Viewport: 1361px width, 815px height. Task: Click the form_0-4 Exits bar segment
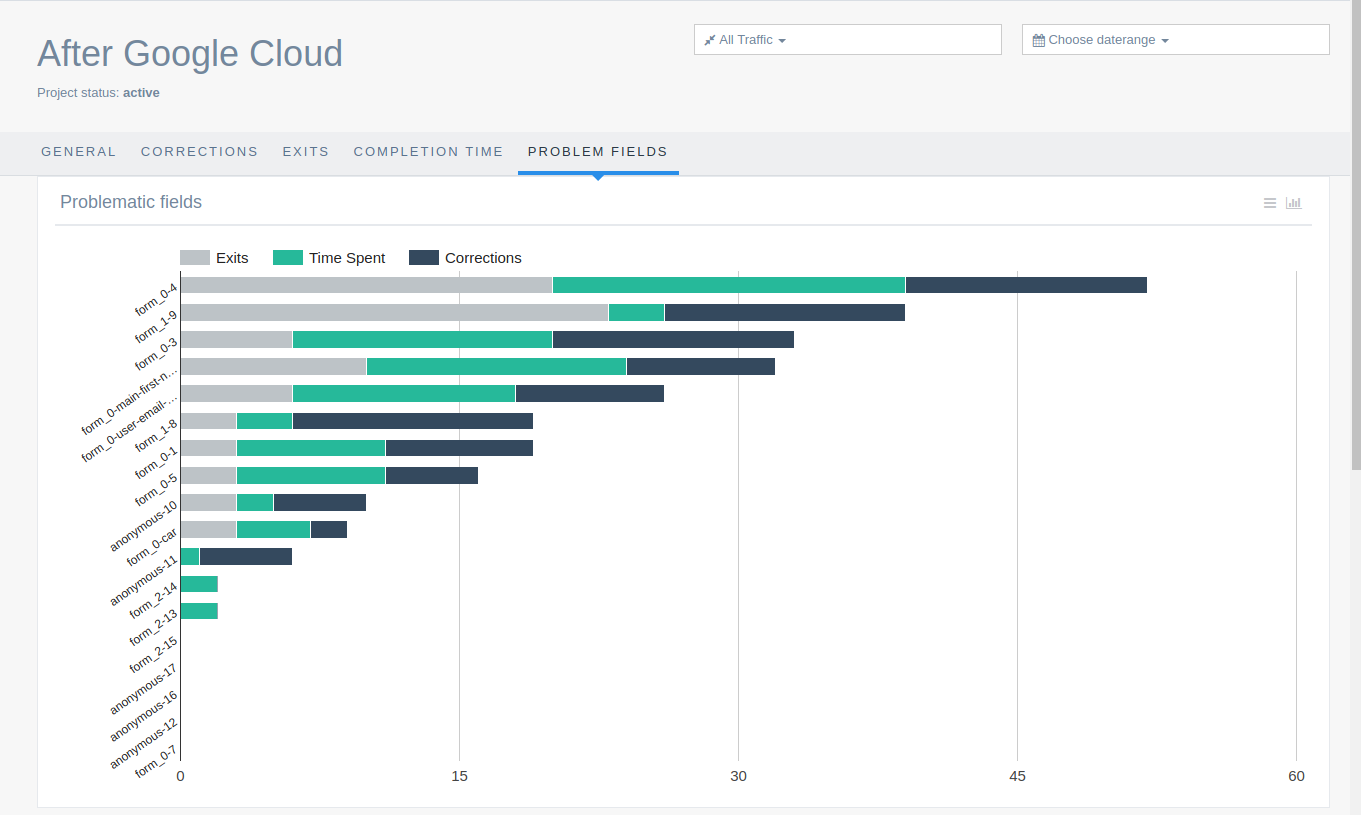pyautogui.click(x=366, y=285)
